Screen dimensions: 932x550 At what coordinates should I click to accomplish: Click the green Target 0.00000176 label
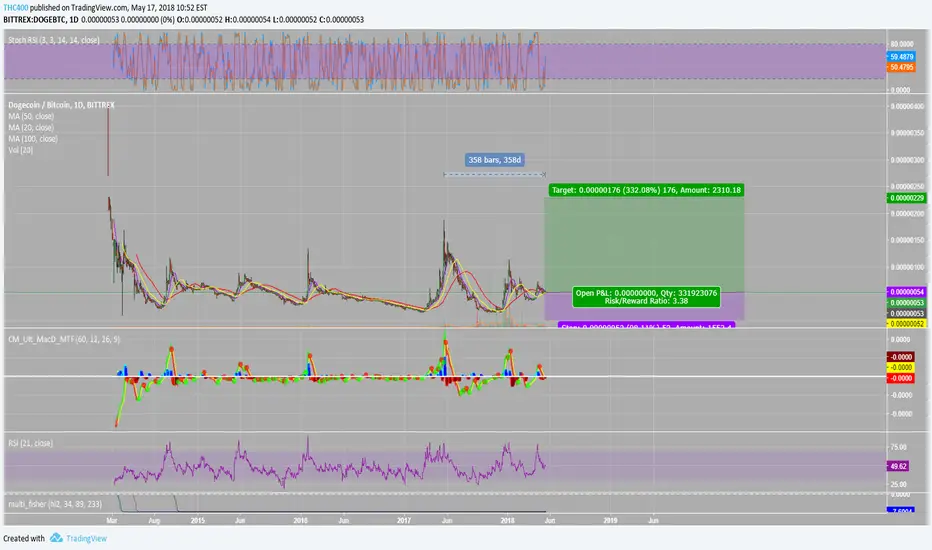(646, 190)
